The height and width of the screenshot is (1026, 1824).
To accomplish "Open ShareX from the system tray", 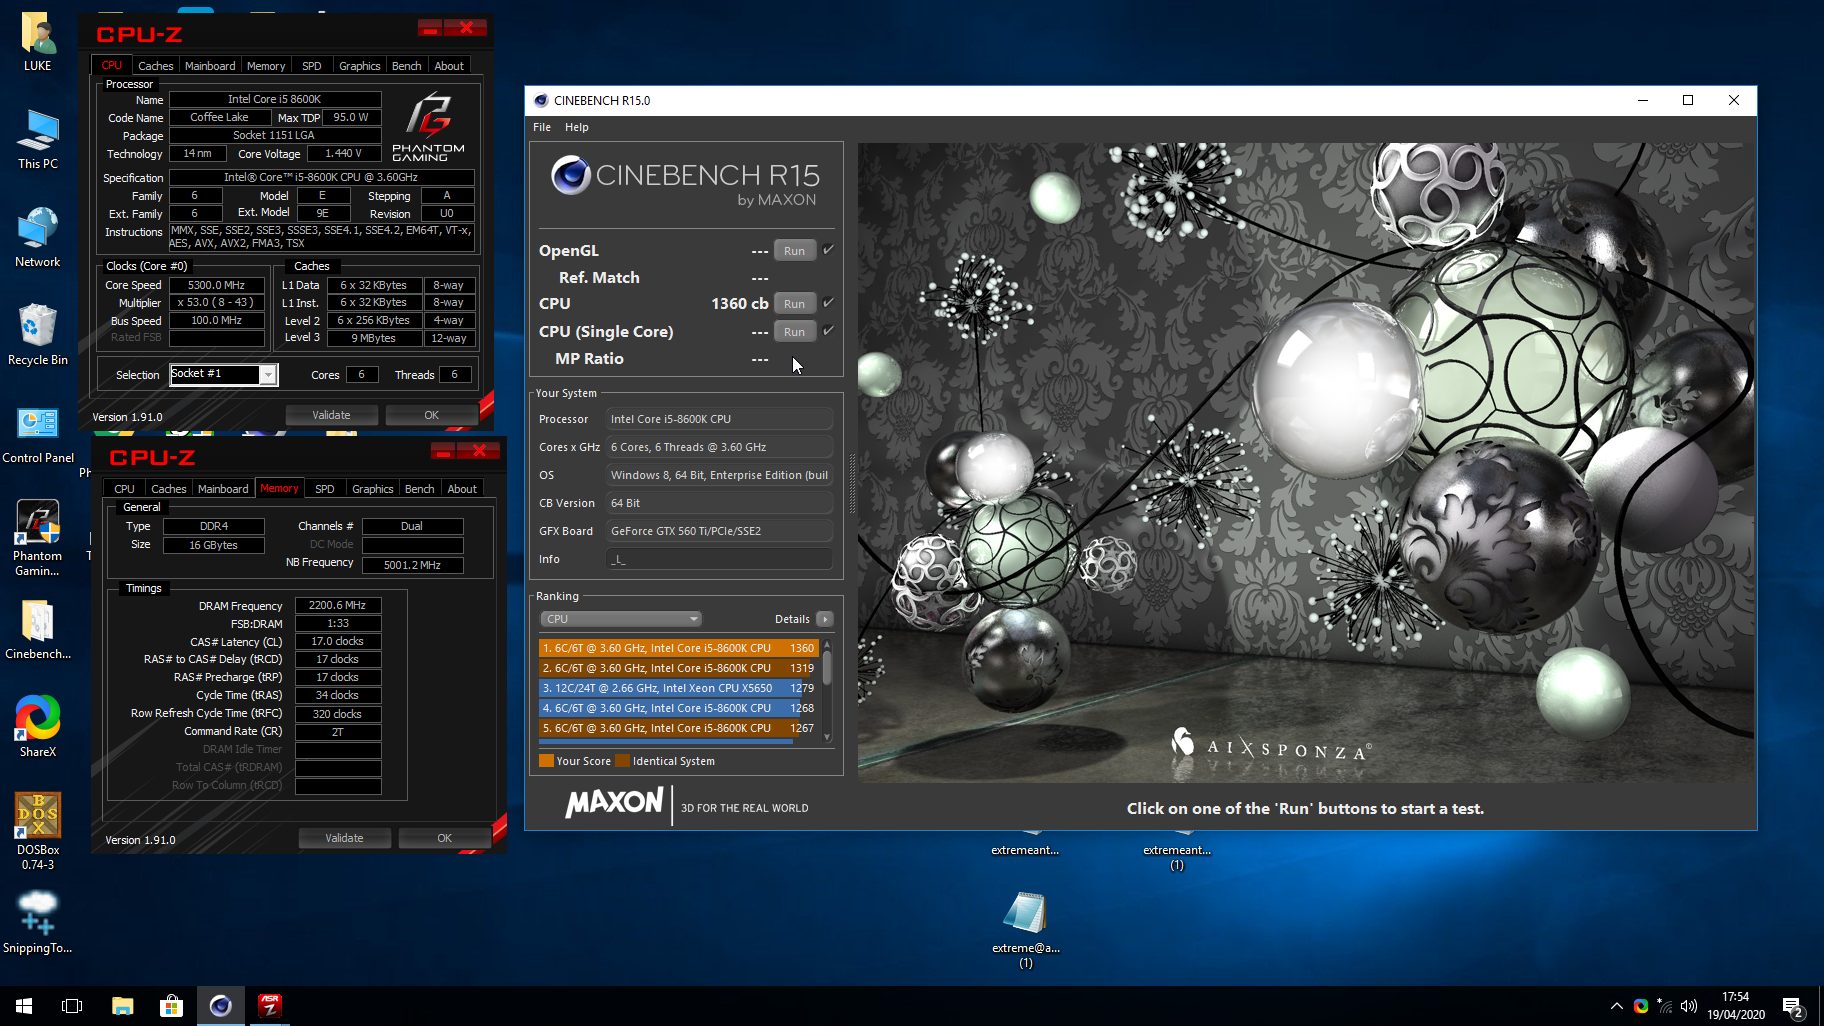I will [1641, 1006].
